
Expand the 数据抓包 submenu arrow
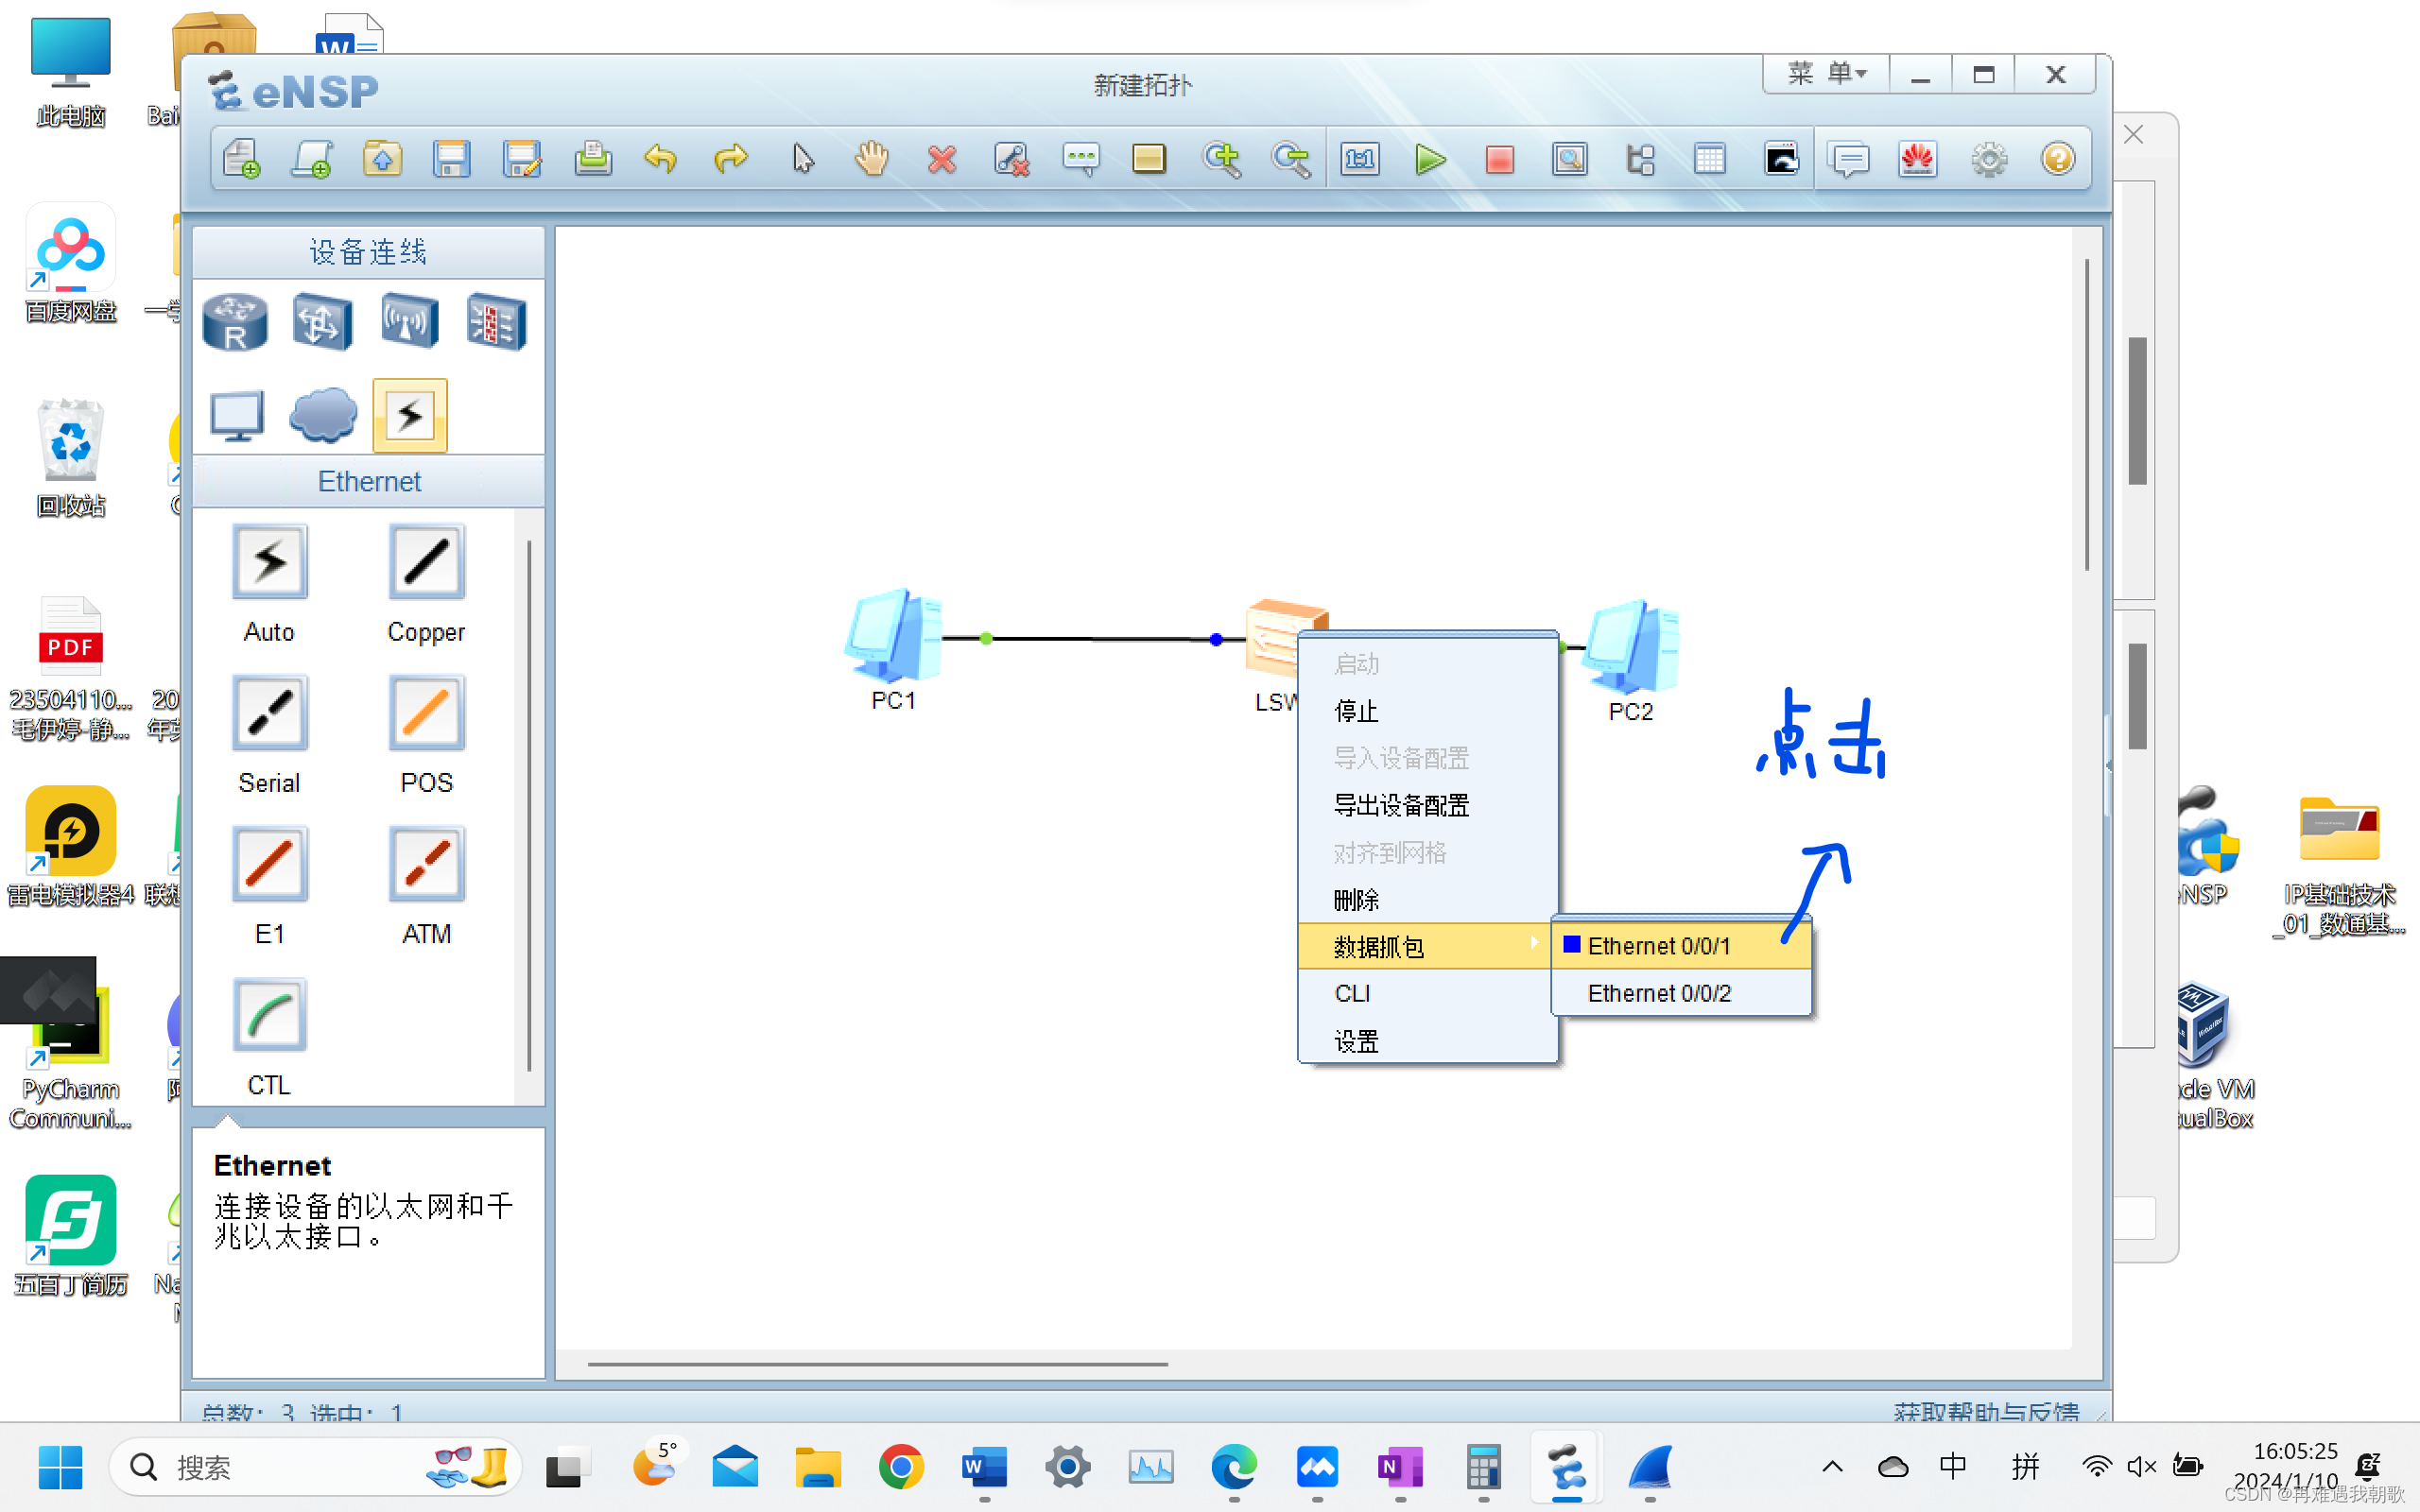click(x=1534, y=943)
